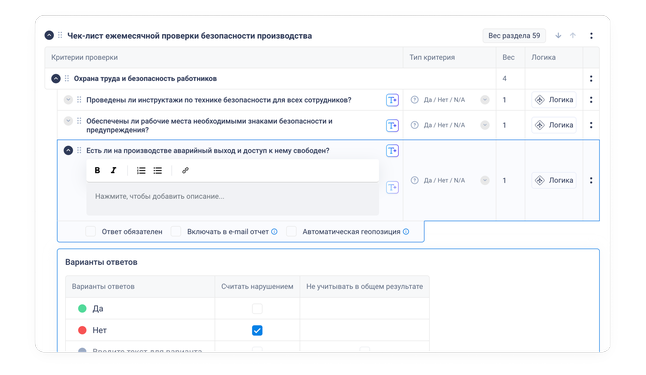Click 'Логика' button in the 'Проведены ли инструктажи' row

click(x=554, y=100)
